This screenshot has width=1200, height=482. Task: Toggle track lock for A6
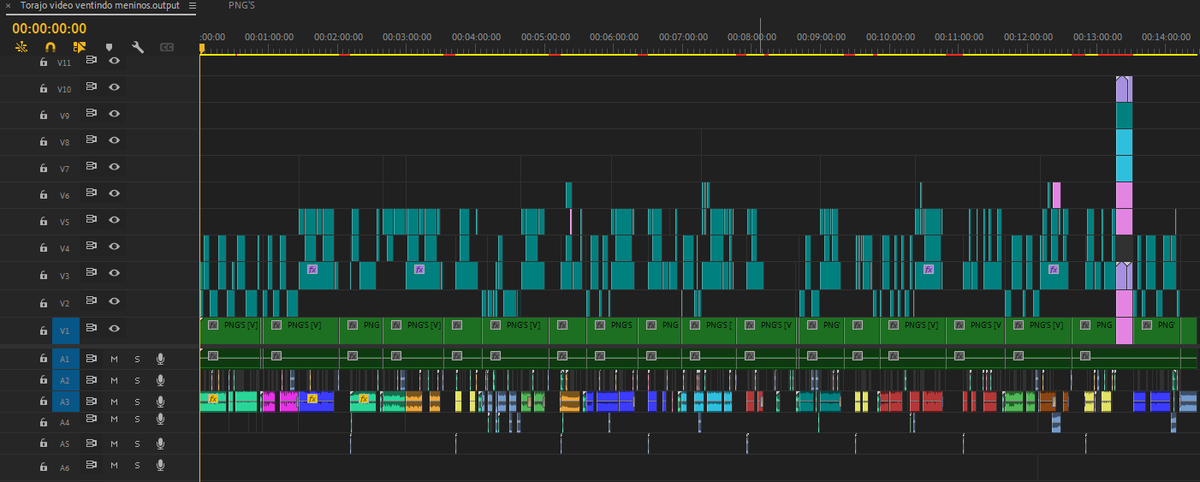pyautogui.click(x=43, y=466)
